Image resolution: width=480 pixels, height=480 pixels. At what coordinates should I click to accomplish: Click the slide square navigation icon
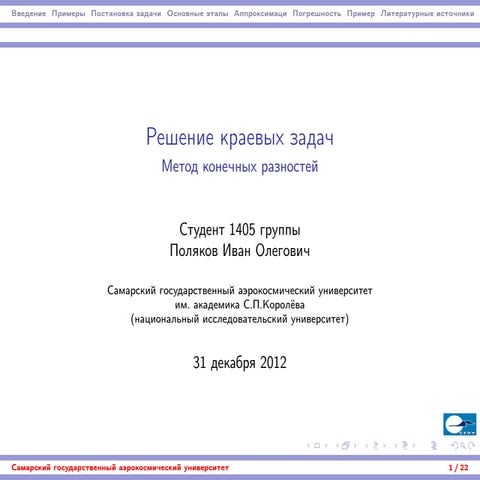click(x=317, y=446)
